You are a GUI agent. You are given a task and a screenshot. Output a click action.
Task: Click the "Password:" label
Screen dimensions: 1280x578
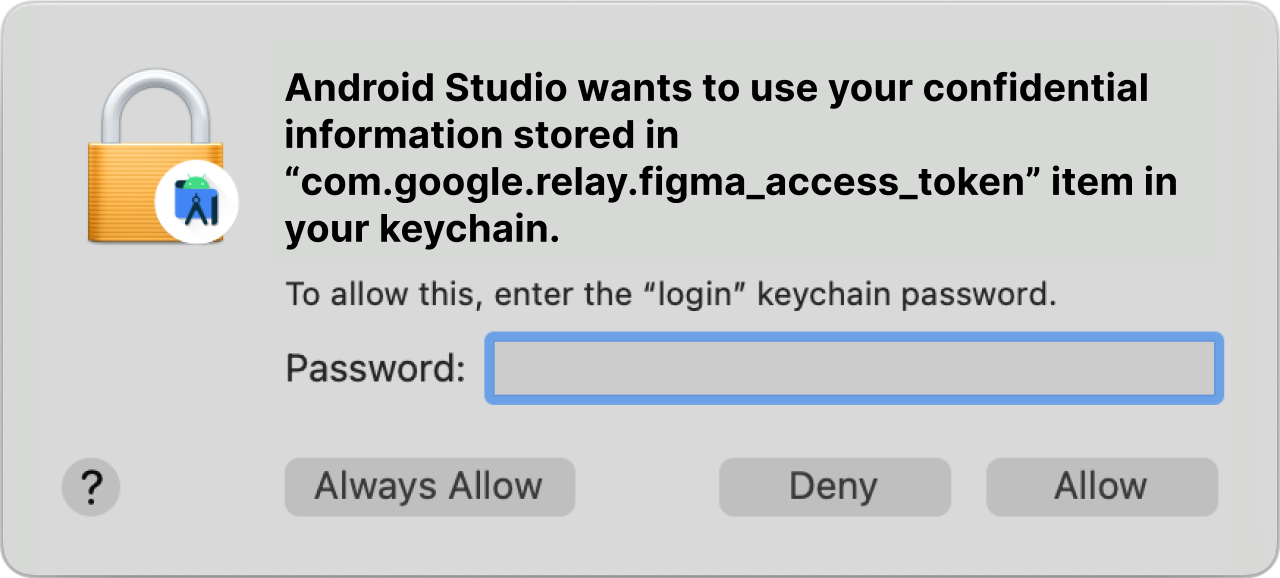click(376, 368)
